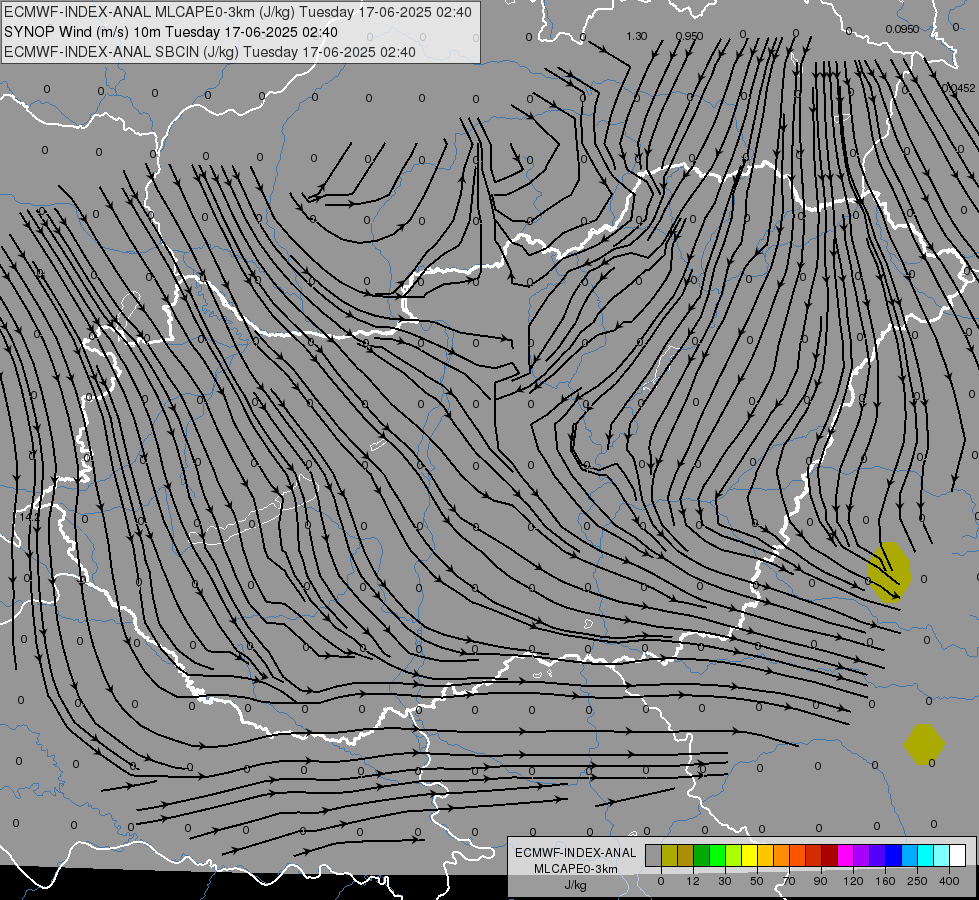979x900 pixels.
Task: Select the pure blue legend swatch
Action: 893,855
